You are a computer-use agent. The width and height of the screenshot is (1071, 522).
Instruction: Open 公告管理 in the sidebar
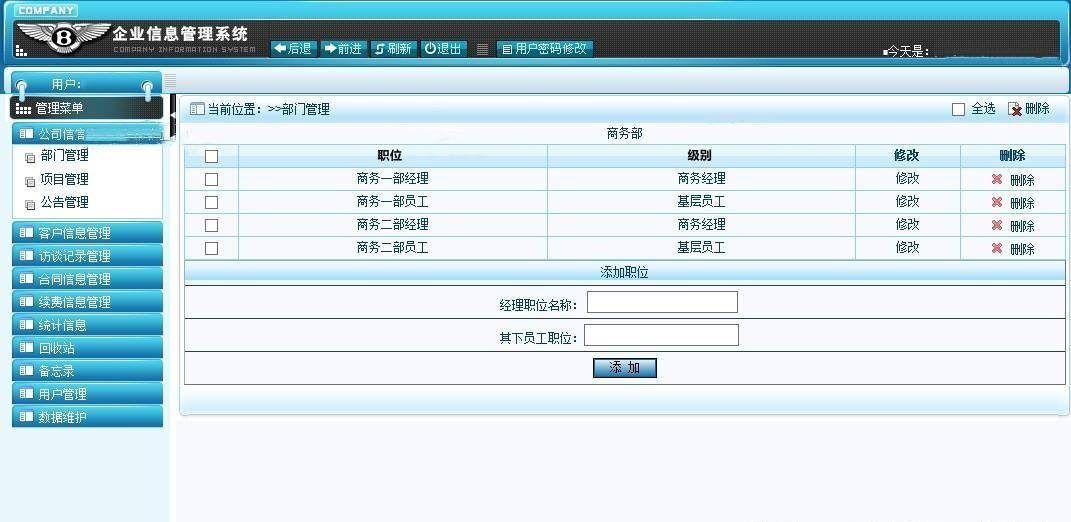click(x=64, y=202)
